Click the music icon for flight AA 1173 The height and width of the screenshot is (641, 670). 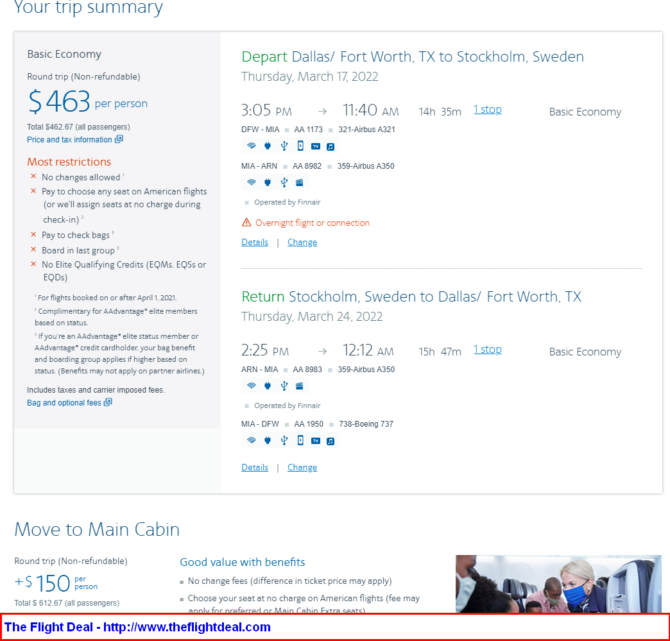point(330,147)
